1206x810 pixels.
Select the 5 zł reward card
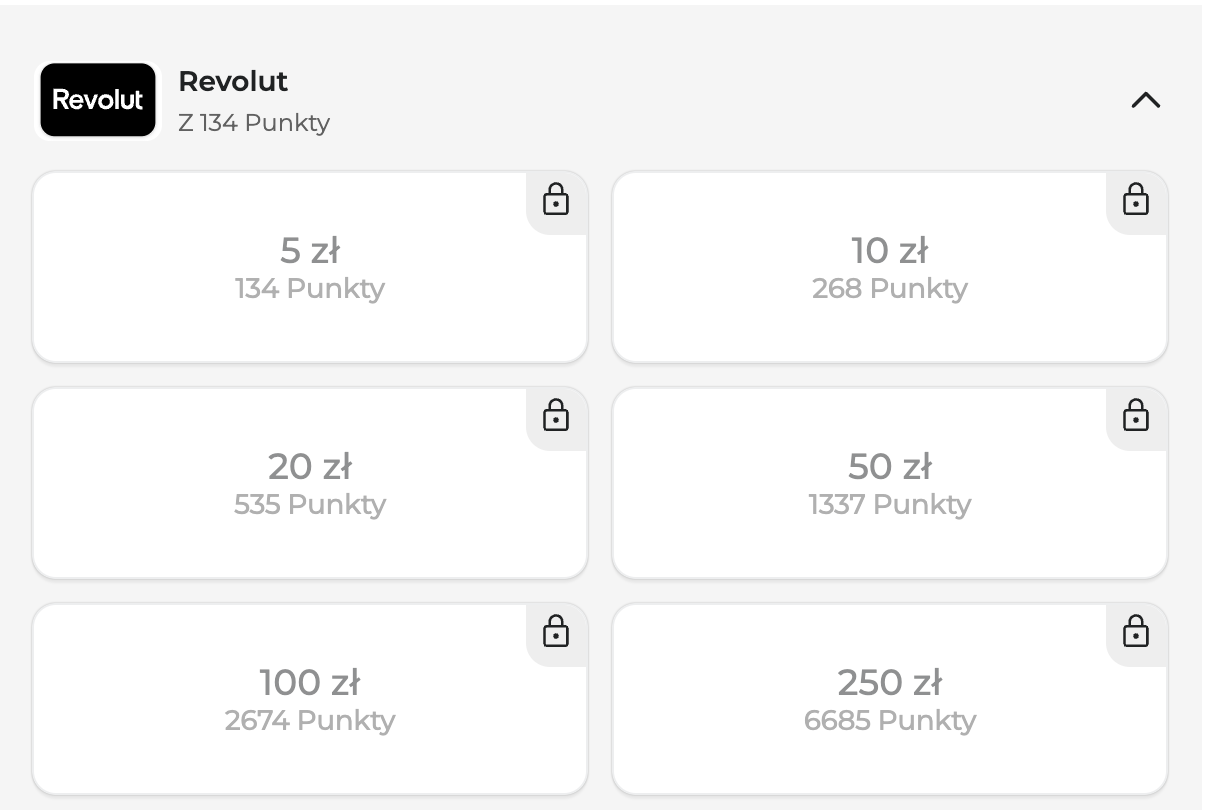tap(310, 267)
